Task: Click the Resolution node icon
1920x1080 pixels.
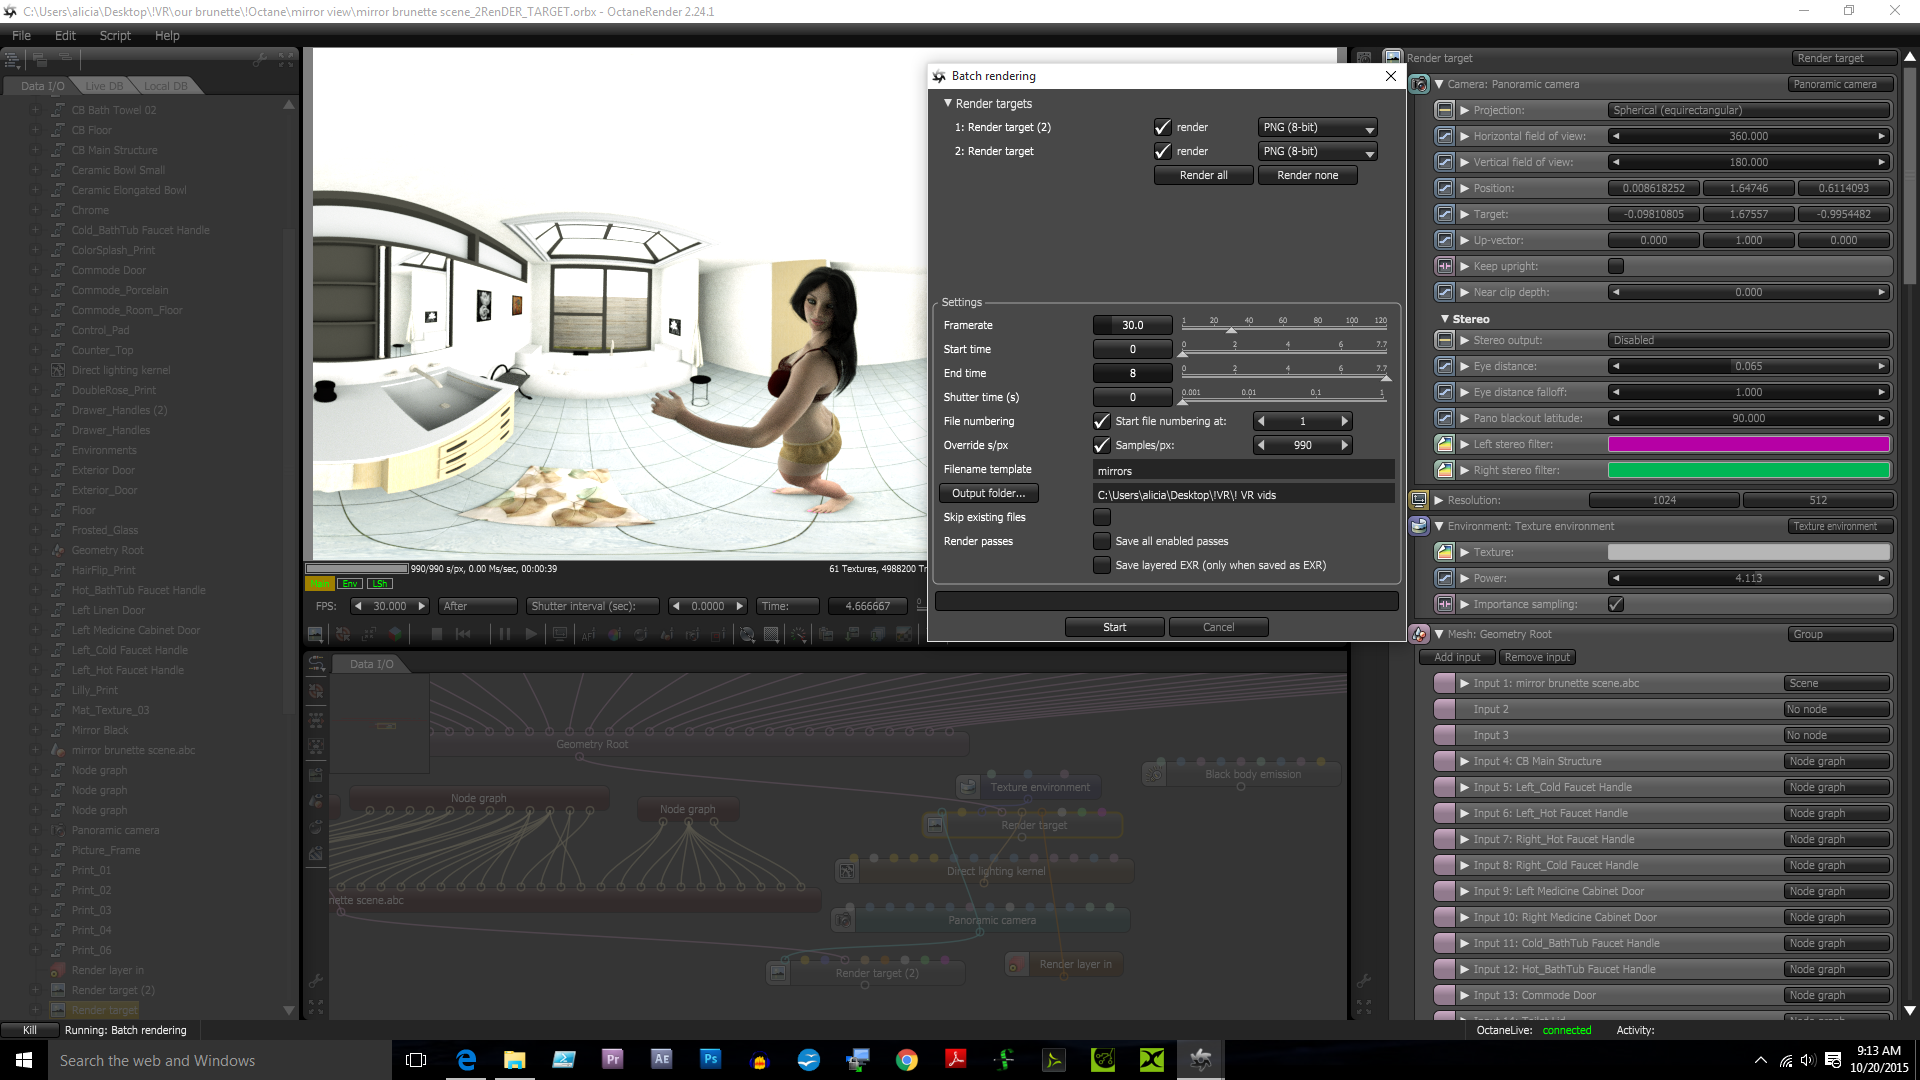Action: (1419, 500)
